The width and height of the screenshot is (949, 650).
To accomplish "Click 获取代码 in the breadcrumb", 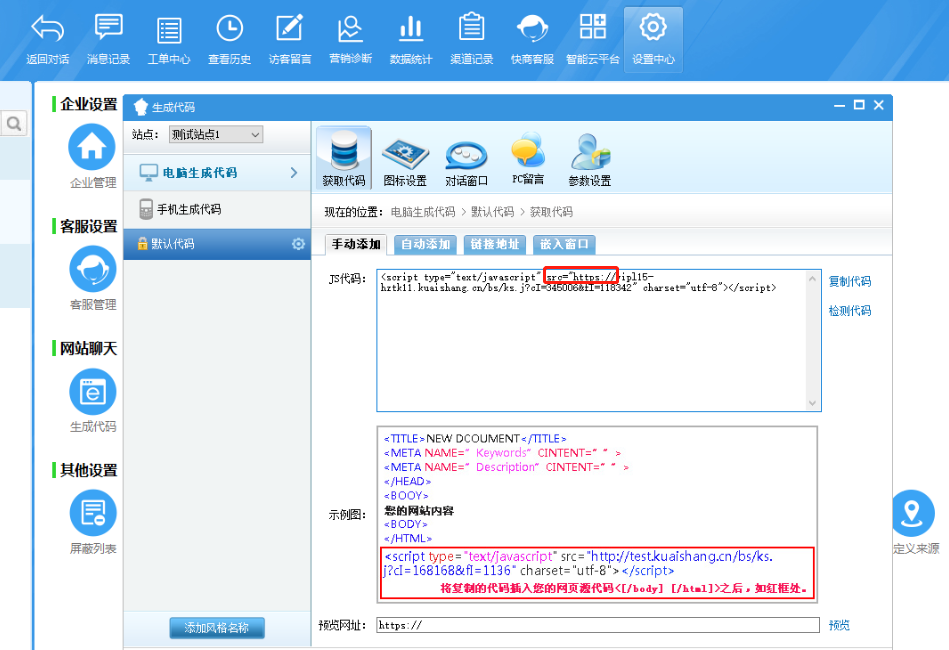I will coord(551,212).
